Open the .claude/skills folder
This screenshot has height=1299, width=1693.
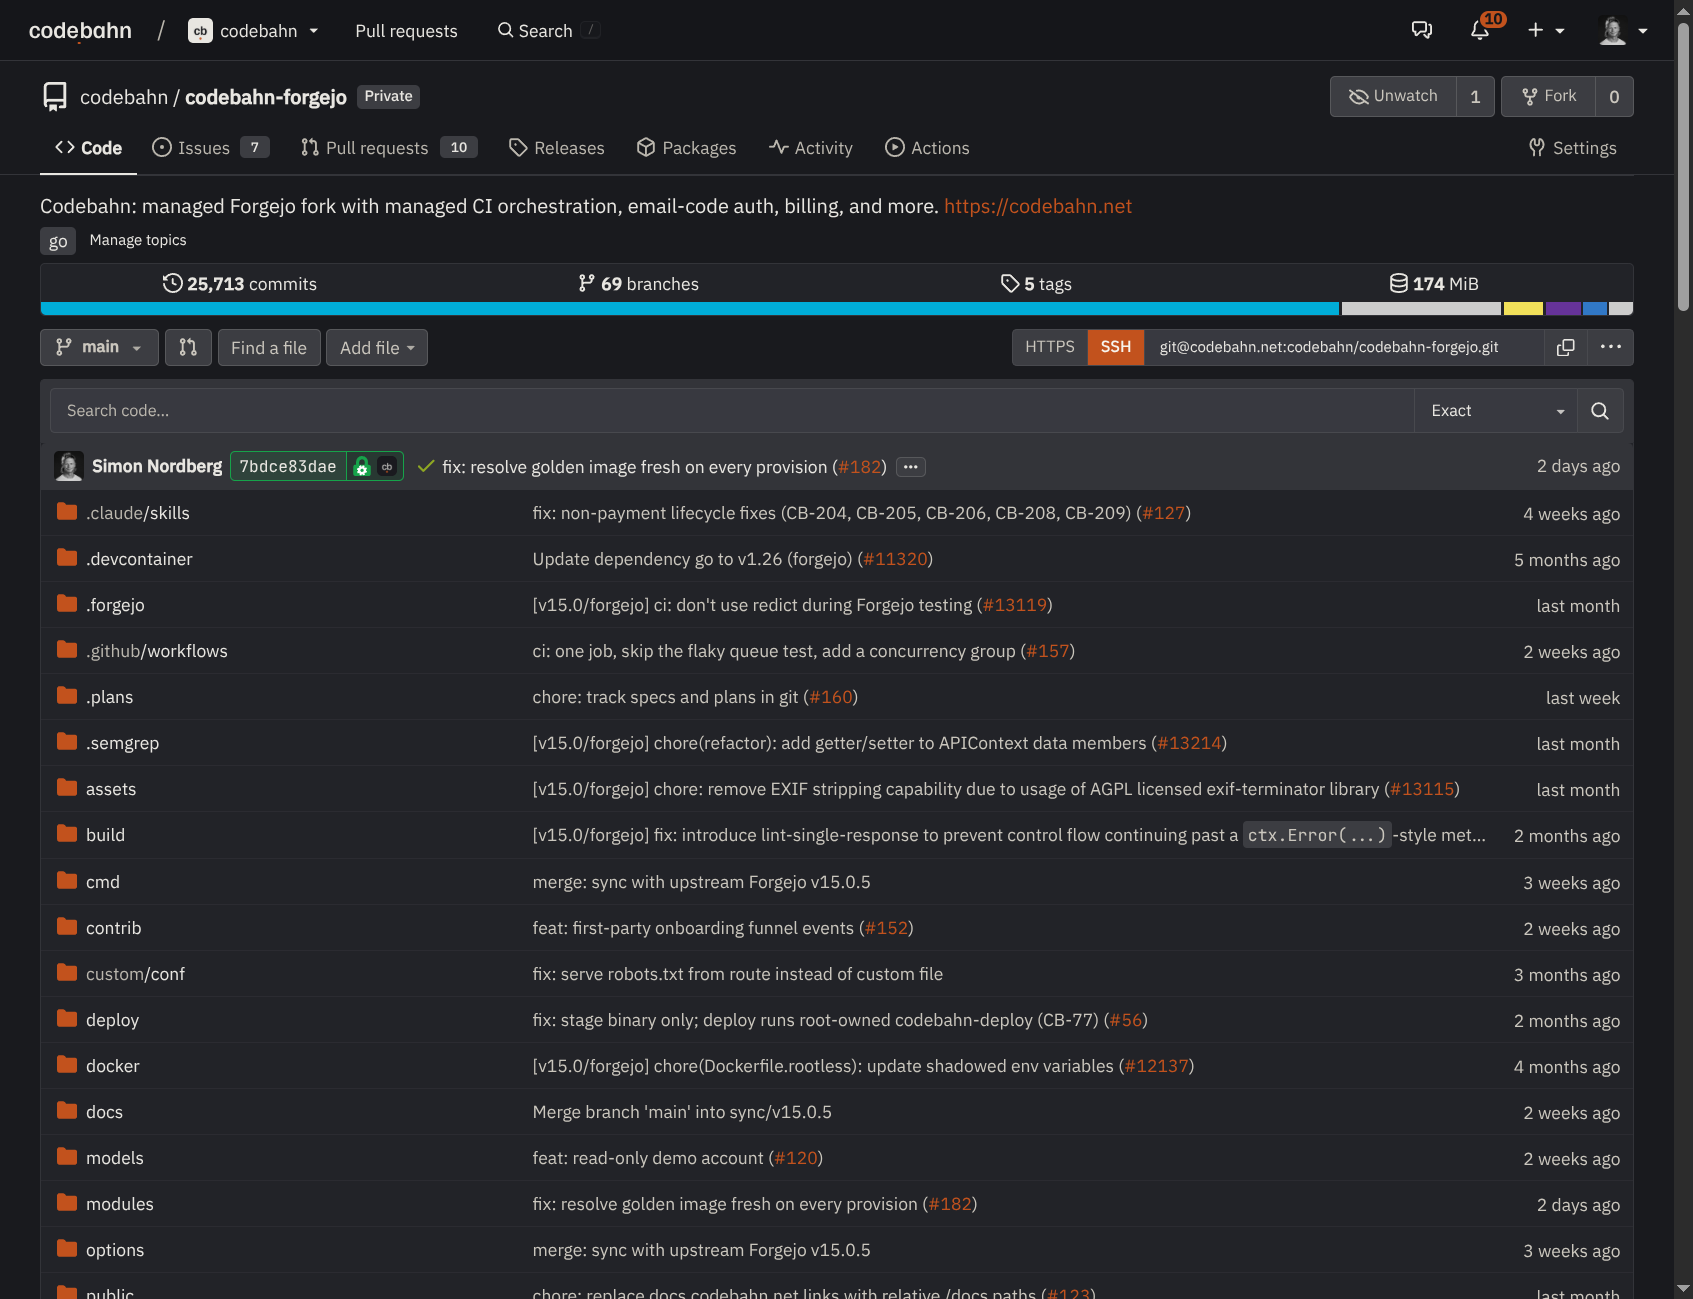(x=138, y=513)
